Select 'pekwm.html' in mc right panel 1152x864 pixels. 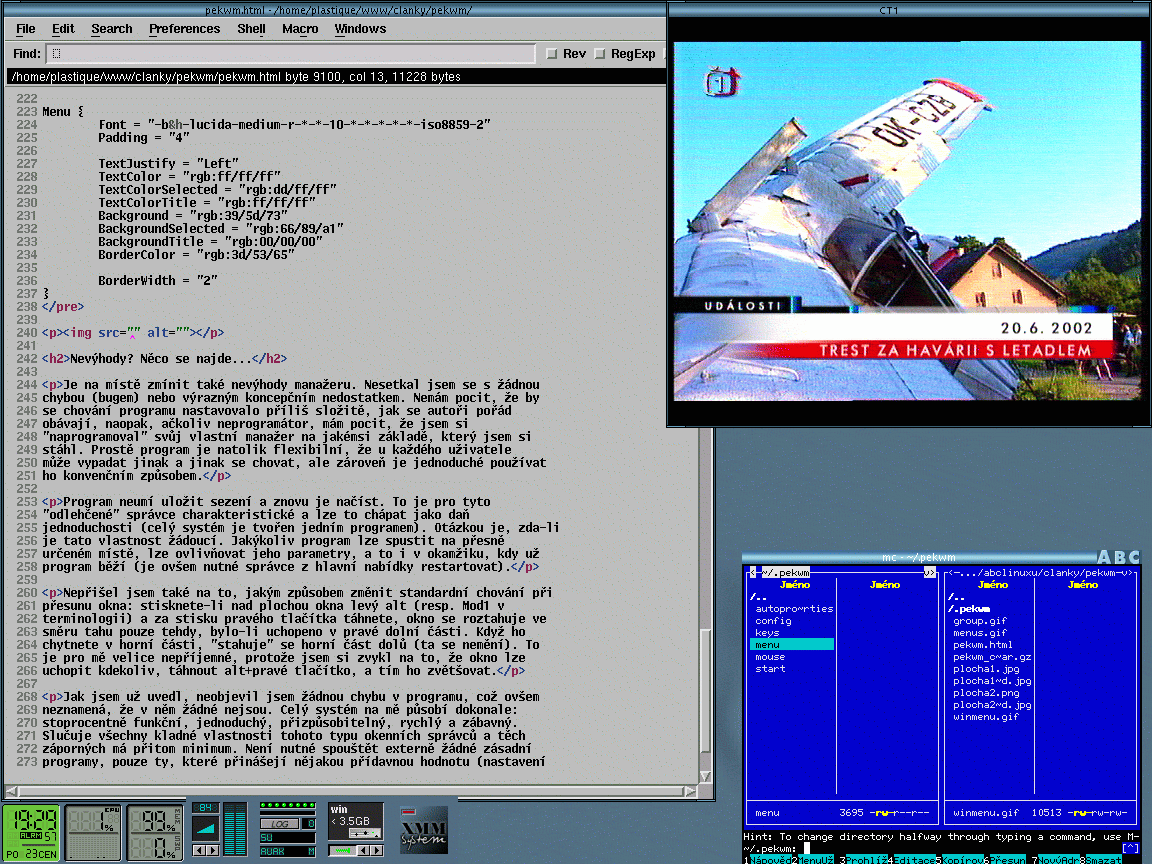(x=983, y=644)
